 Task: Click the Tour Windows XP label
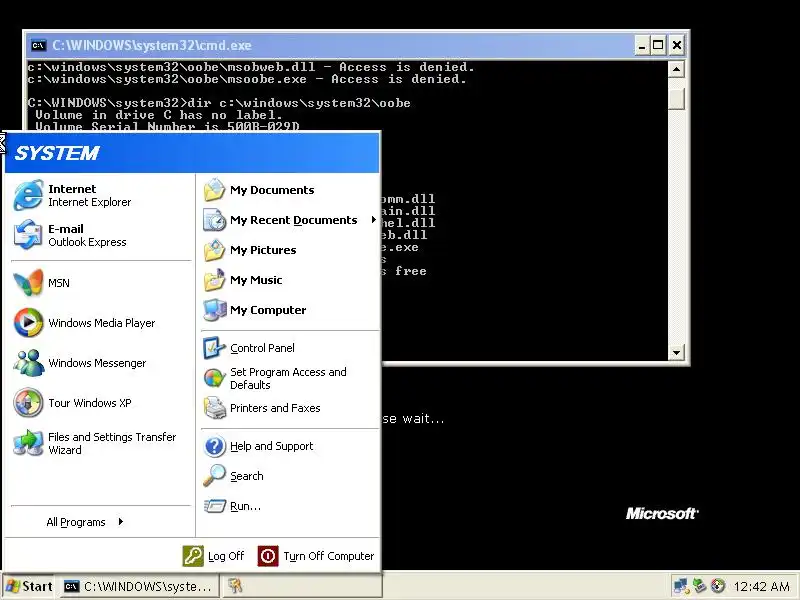[x=90, y=403]
